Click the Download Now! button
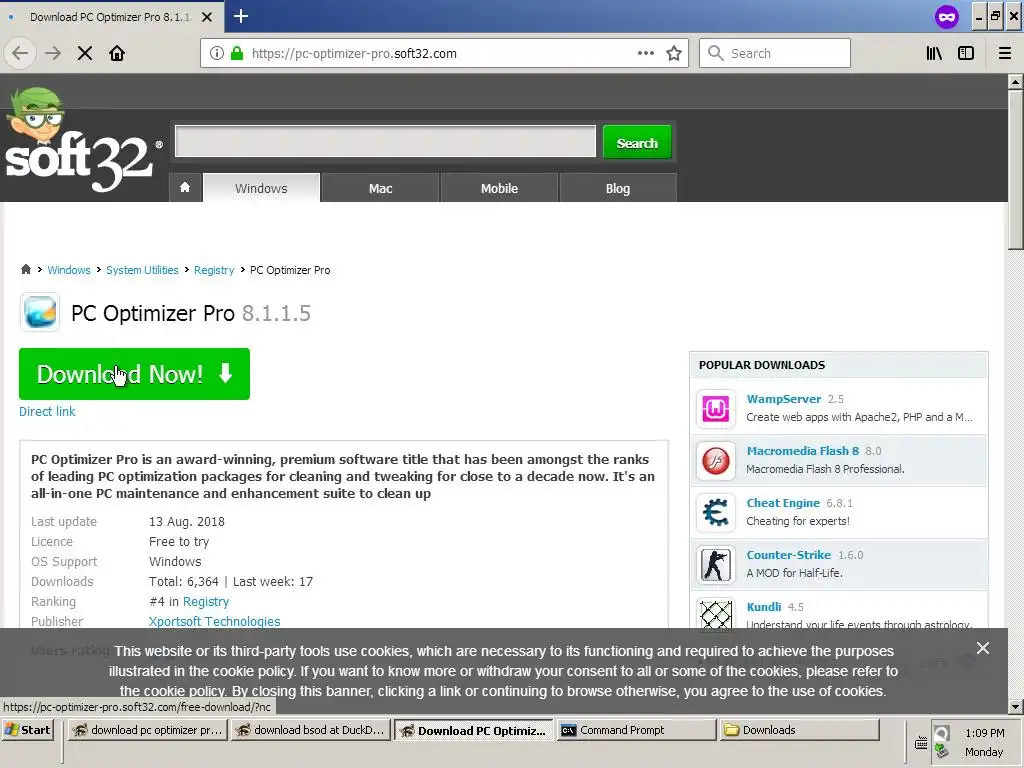 [135, 374]
